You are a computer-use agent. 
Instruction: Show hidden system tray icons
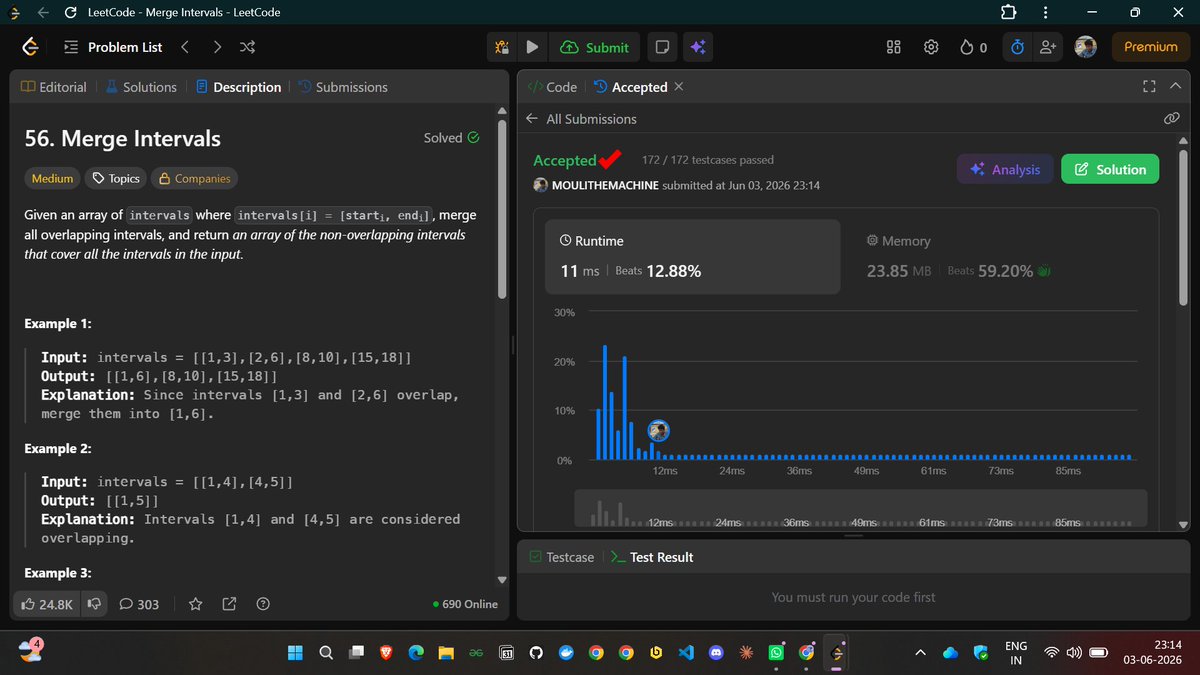coord(920,653)
